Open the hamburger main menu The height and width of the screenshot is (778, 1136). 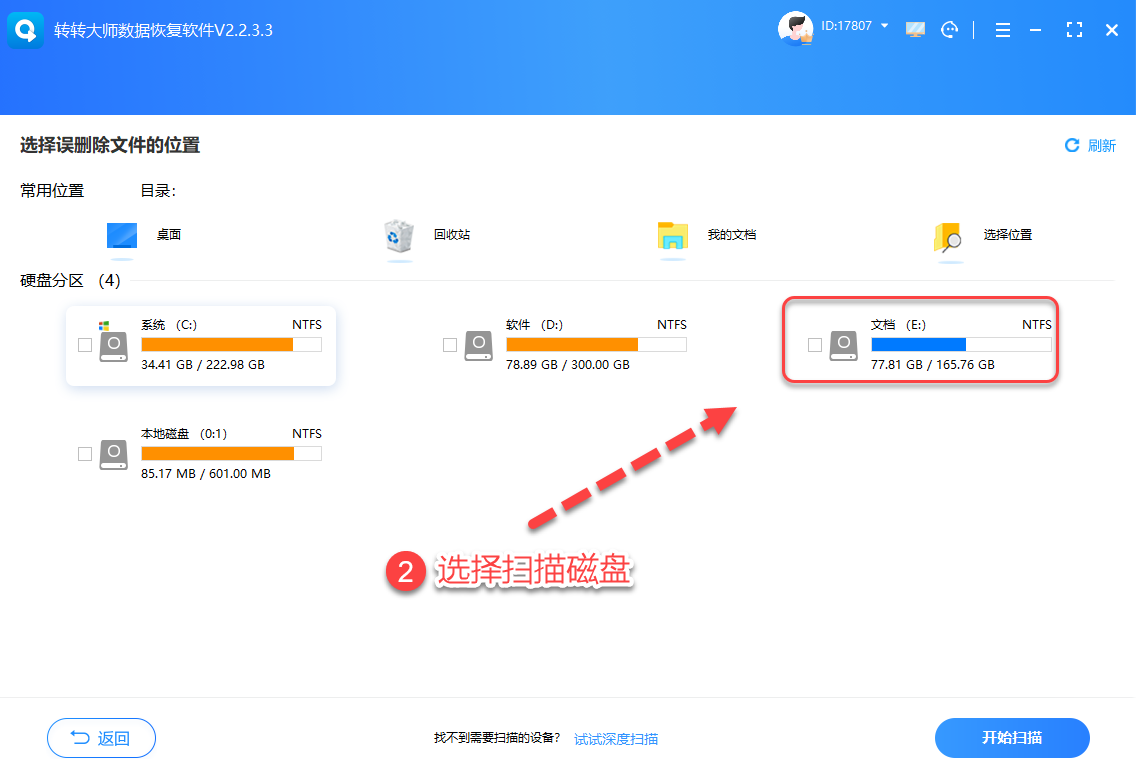pos(1002,30)
